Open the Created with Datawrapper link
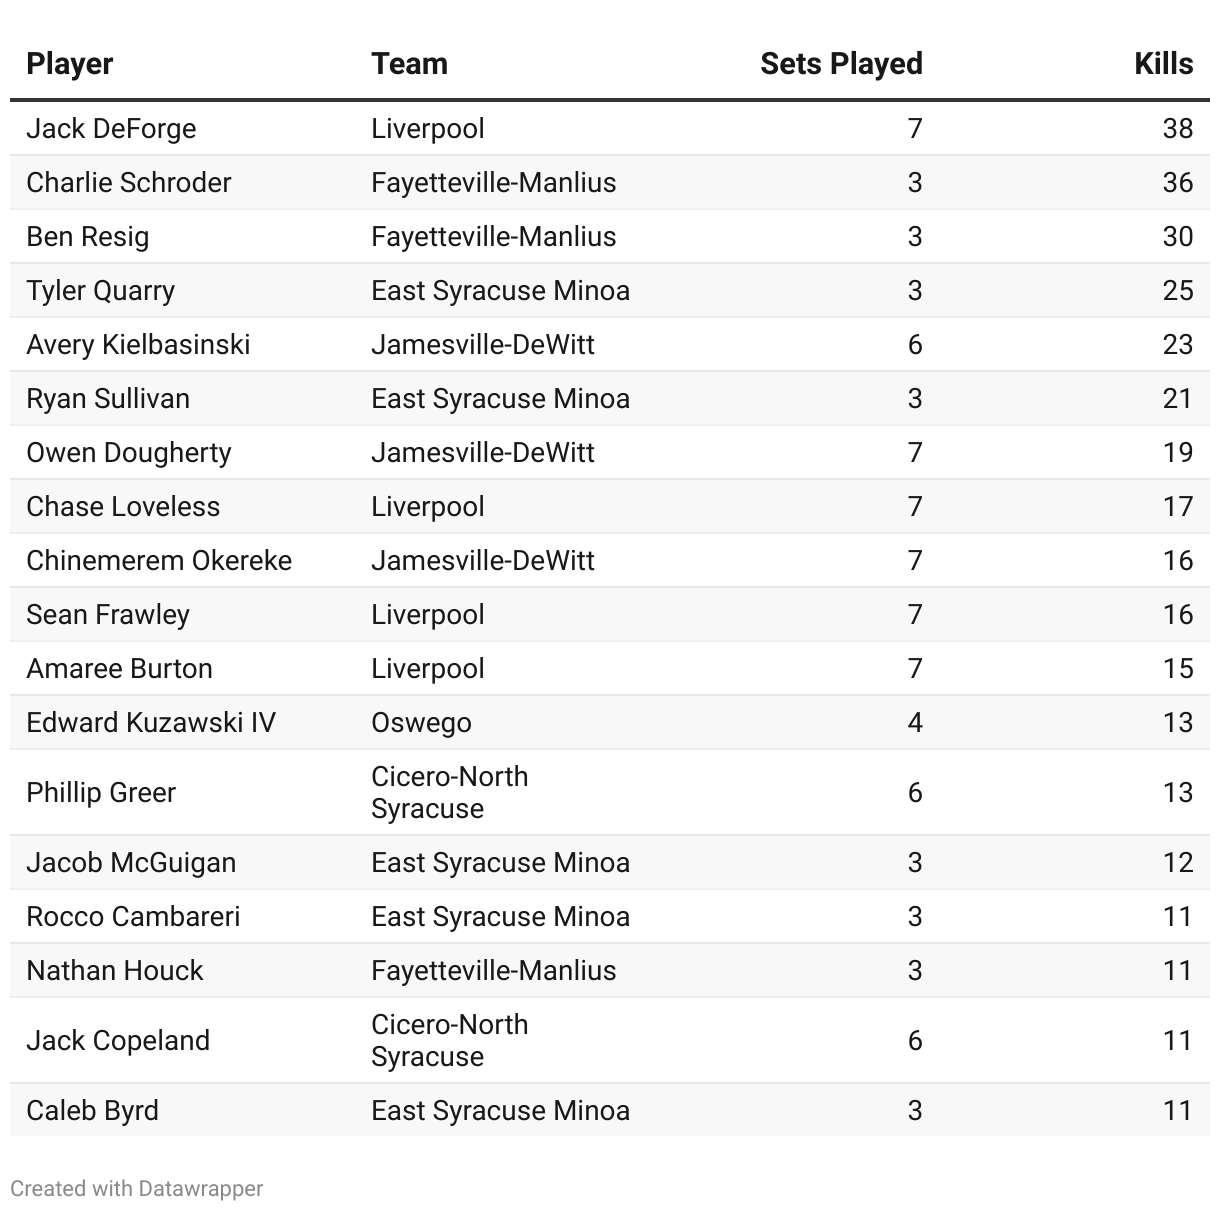Screen dimensions: 1220x1212 [137, 1188]
